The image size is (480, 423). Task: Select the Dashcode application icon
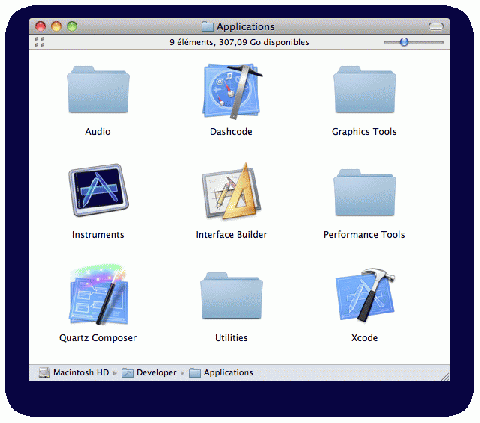[232, 91]
